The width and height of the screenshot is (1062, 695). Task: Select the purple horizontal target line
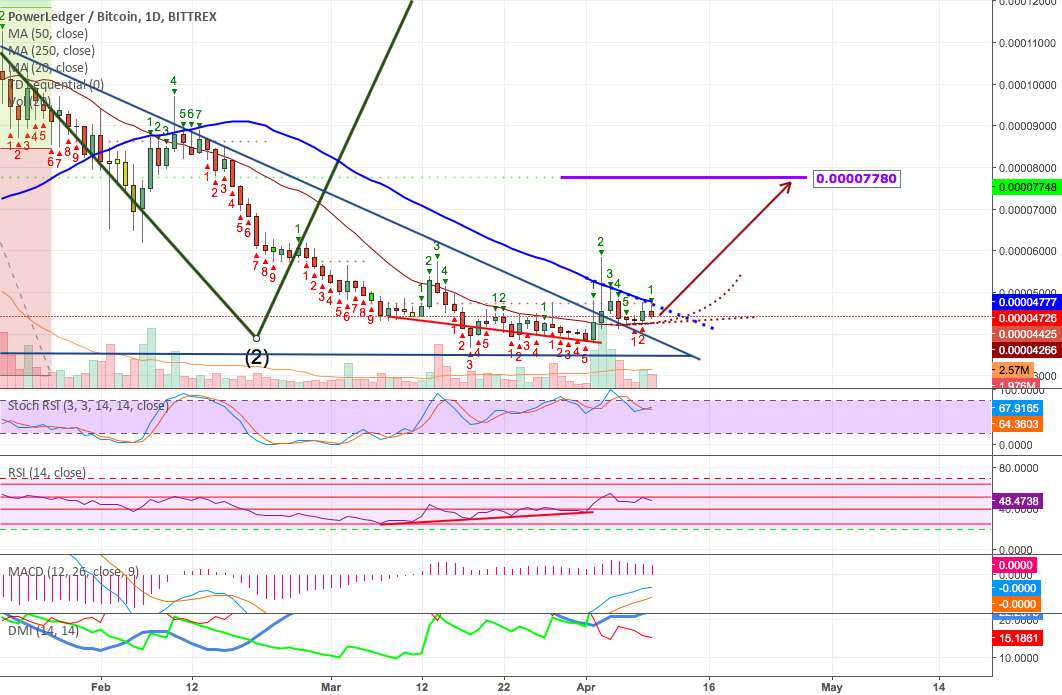click(683, 177)
